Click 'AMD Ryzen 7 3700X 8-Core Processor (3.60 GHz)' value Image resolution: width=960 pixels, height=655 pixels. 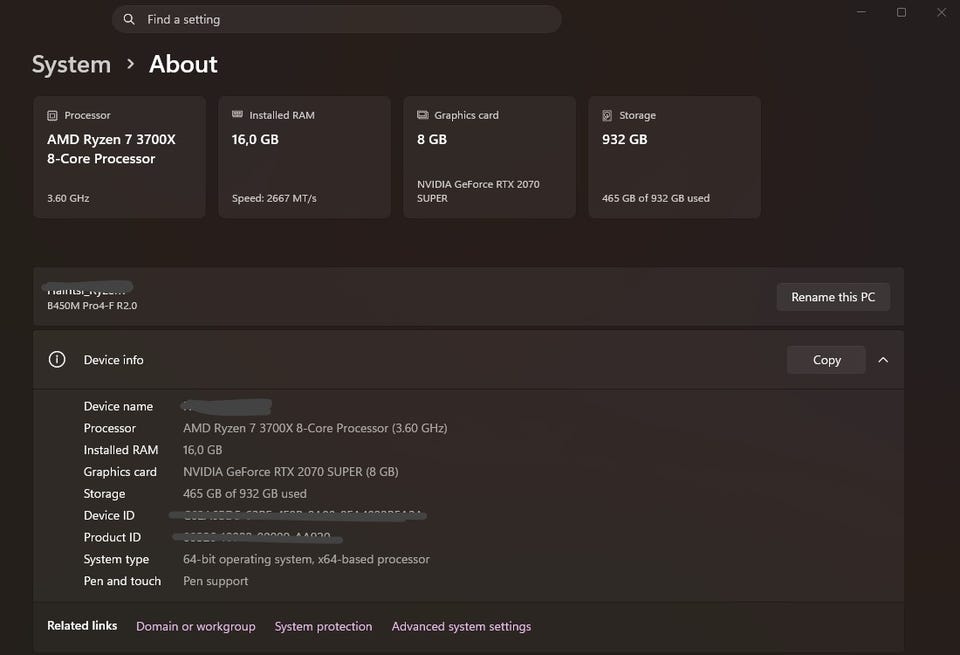pyautogui.click(x=315, y=428)
